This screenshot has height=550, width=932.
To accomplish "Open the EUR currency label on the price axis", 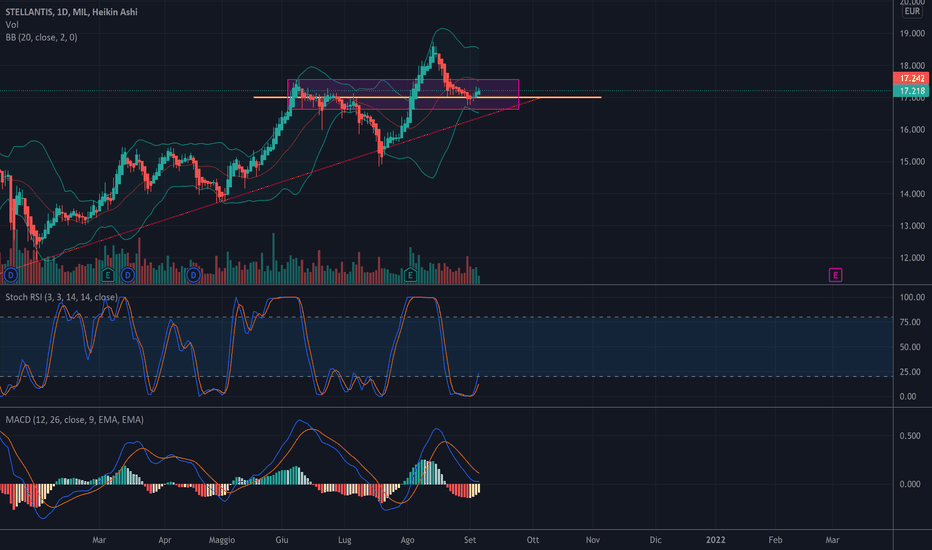I will (912, 11).
